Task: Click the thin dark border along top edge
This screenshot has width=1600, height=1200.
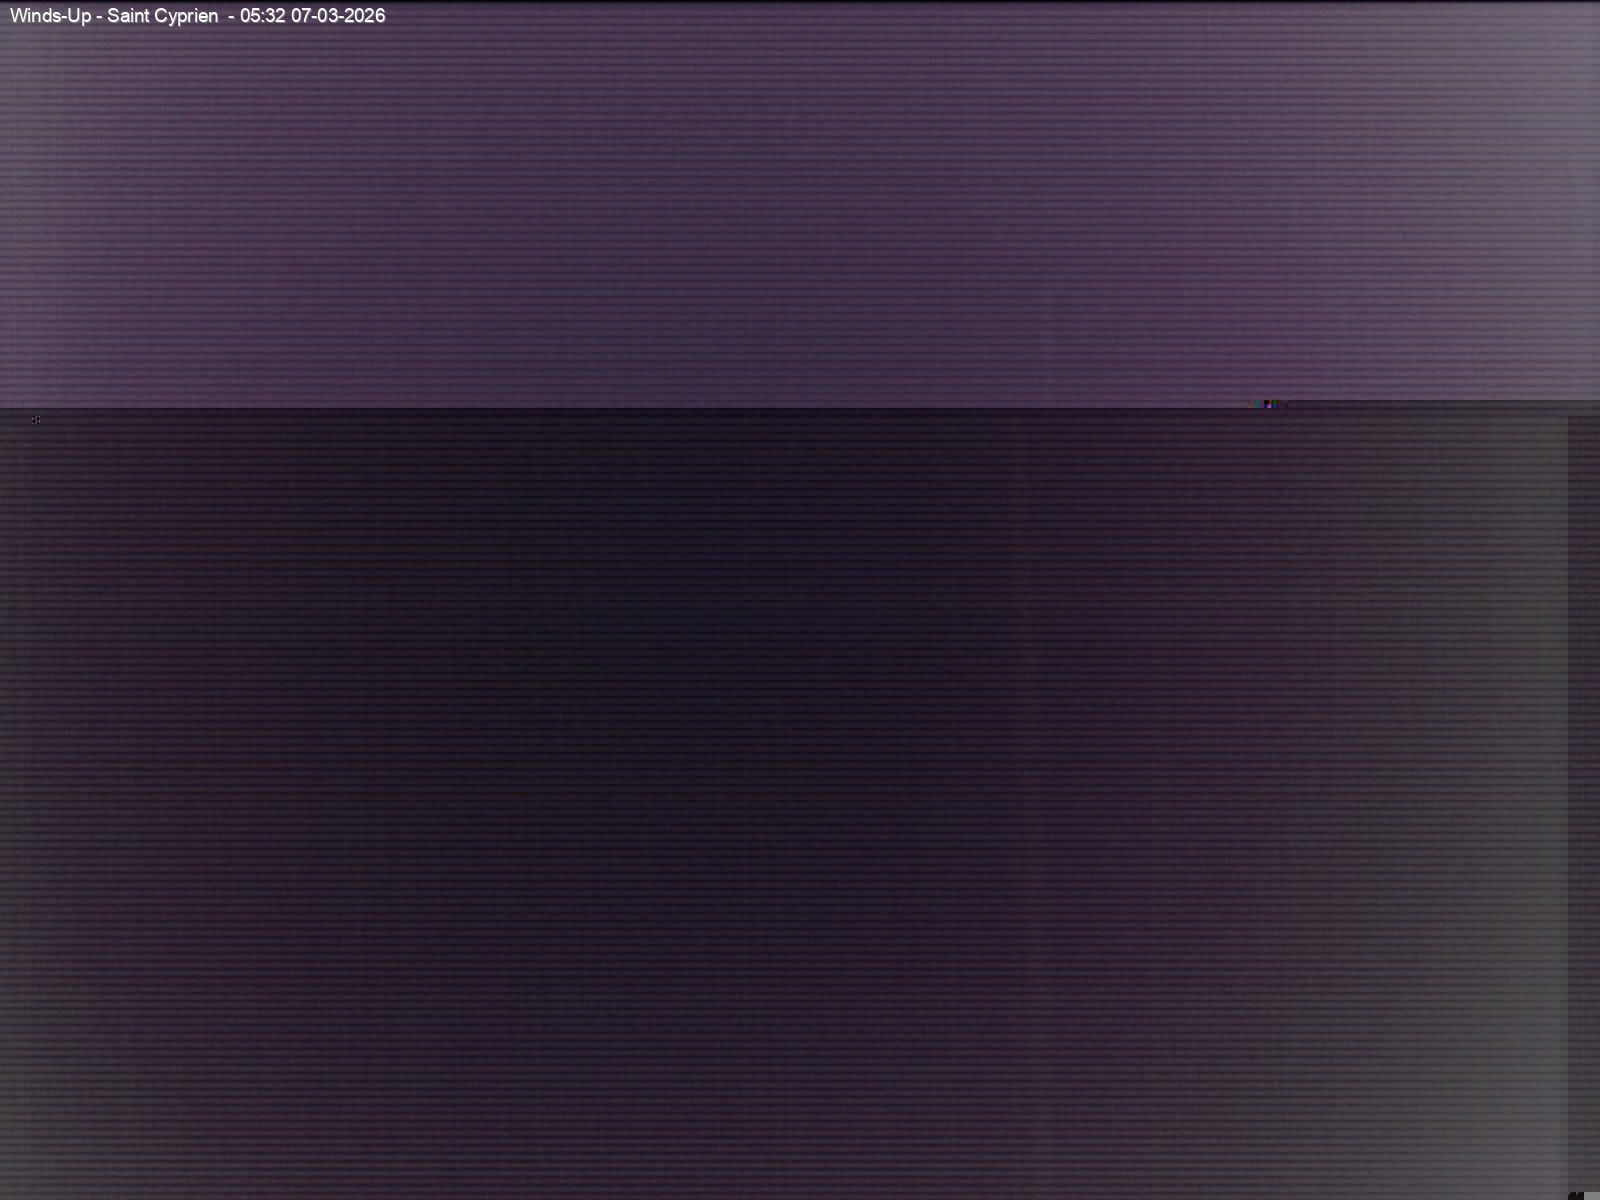Action: (800, 2)
